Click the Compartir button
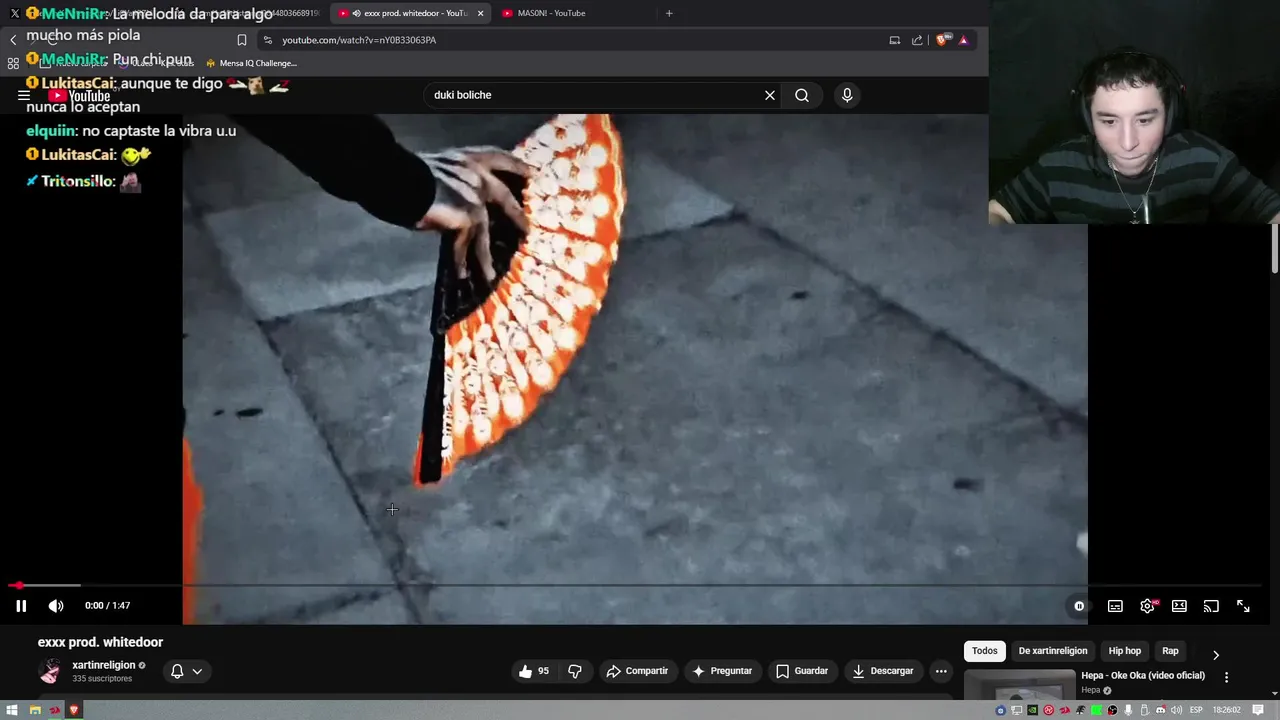The image size is (1280, 720). pos(637,671)
